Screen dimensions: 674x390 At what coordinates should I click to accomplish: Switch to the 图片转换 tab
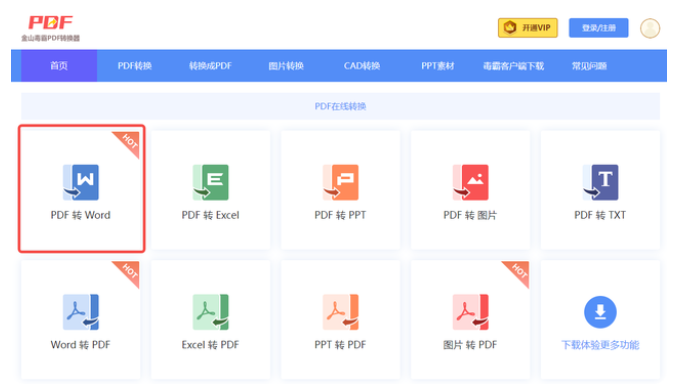[x=286, y=66]
